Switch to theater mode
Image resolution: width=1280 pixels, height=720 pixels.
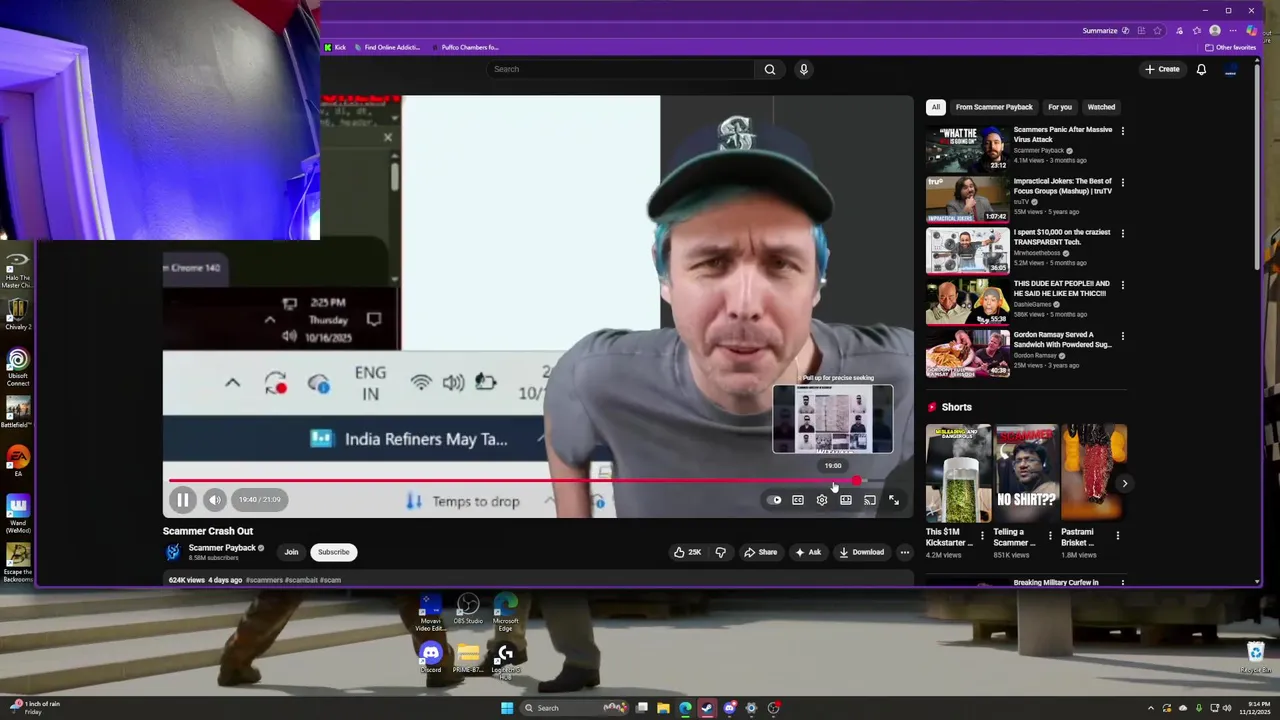(x=846, y=500)
